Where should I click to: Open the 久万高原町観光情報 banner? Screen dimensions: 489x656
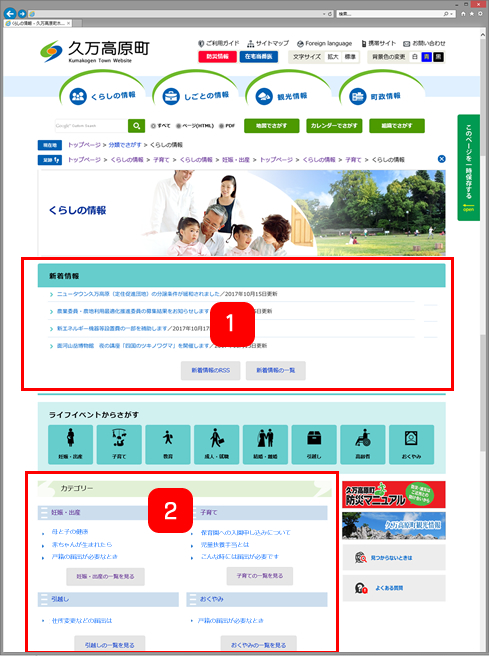(394, 526)
